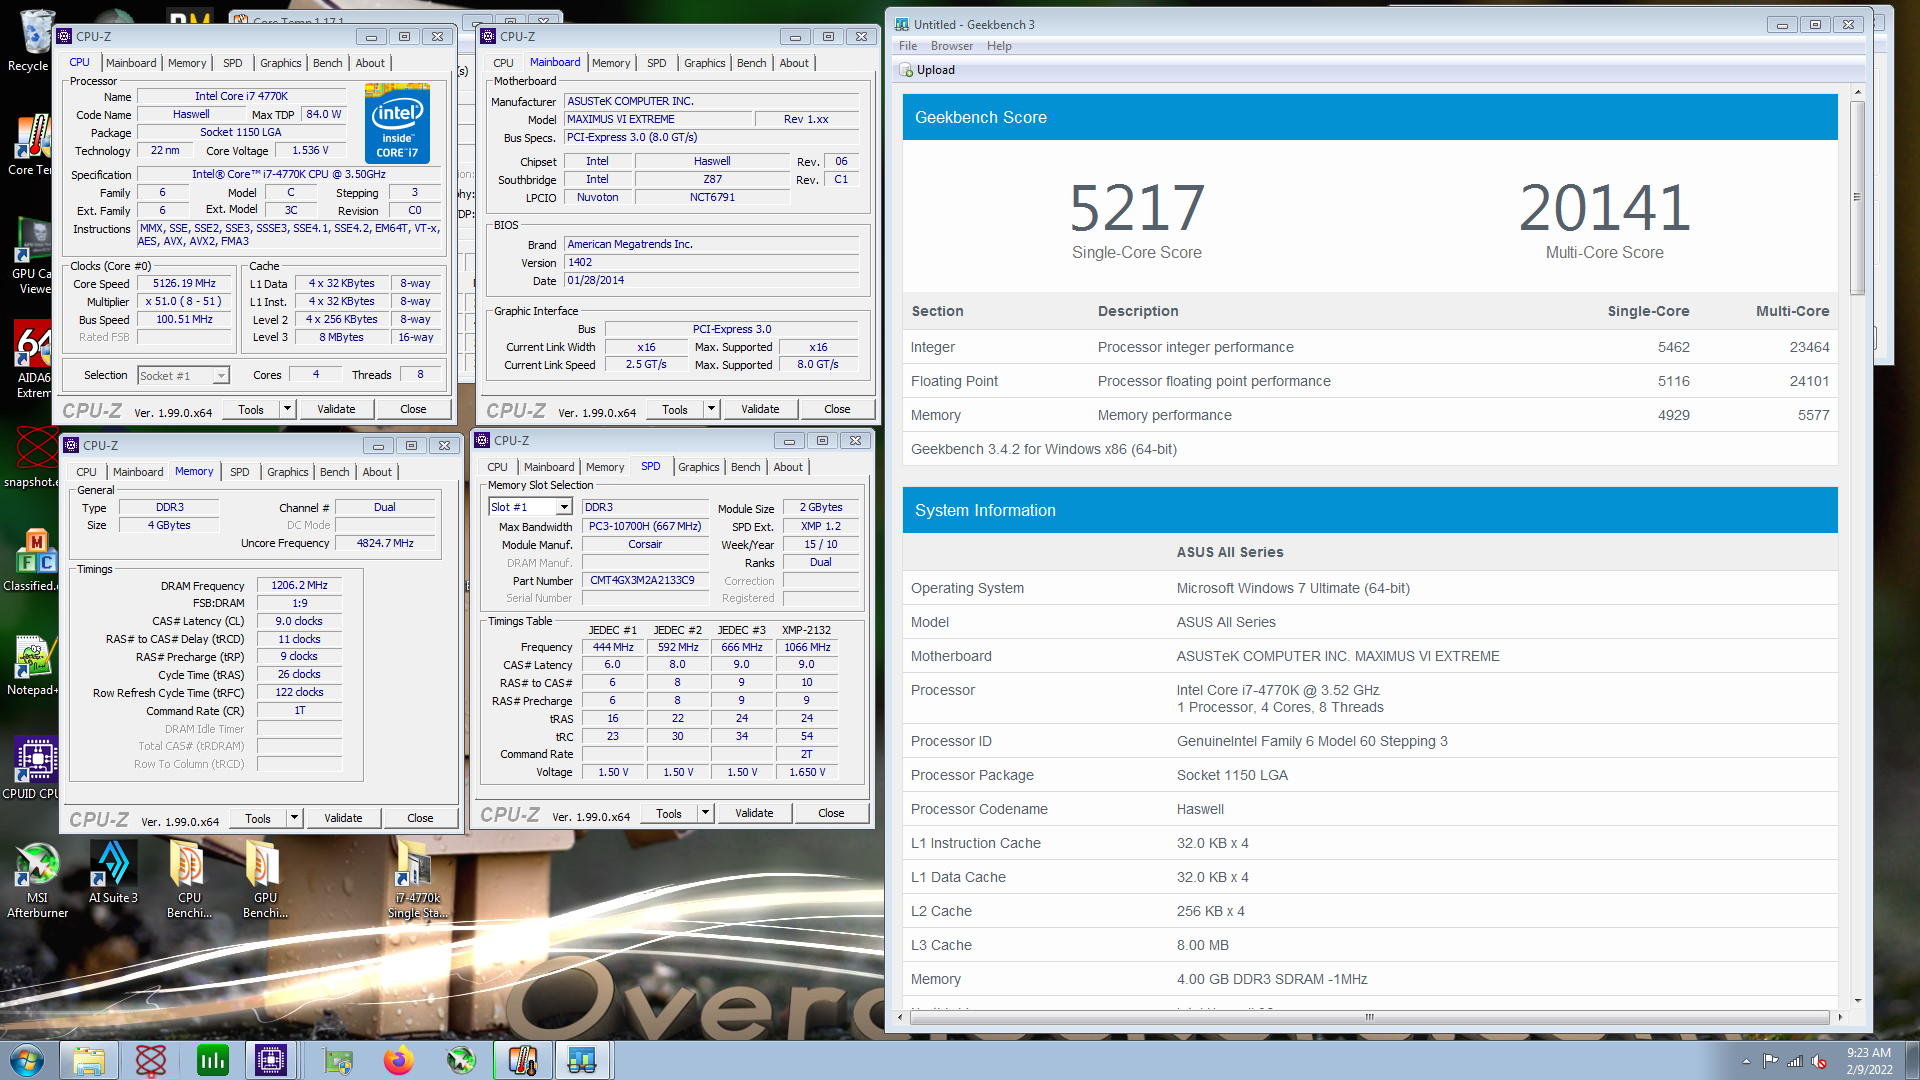
Task: Select Graphics tab in Mainboard window
Action: (x=704, y=63)
